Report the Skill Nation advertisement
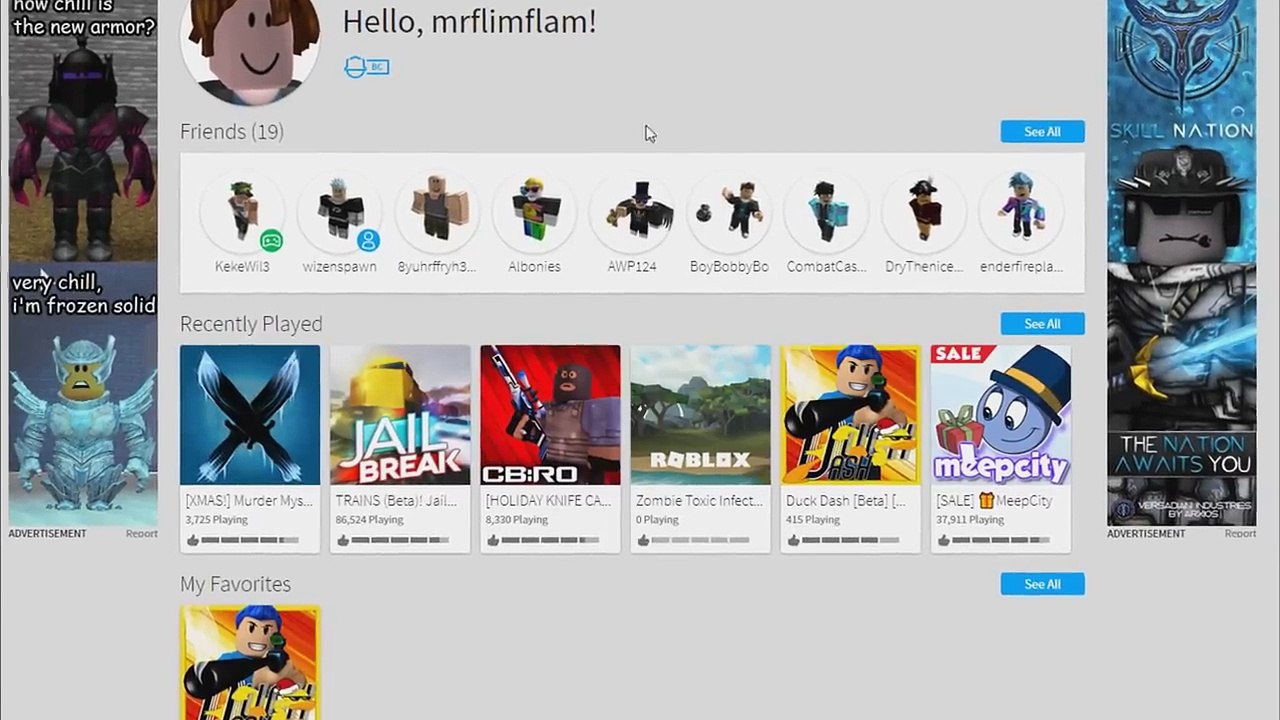Image resolution: width=1280 pixels, height=720 pixels. [1240, 534]
